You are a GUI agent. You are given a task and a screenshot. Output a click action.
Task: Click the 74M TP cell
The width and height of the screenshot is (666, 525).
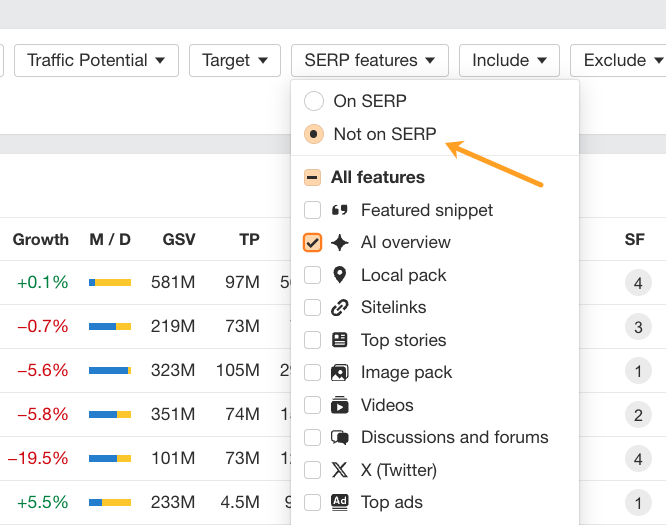[243, 415]
